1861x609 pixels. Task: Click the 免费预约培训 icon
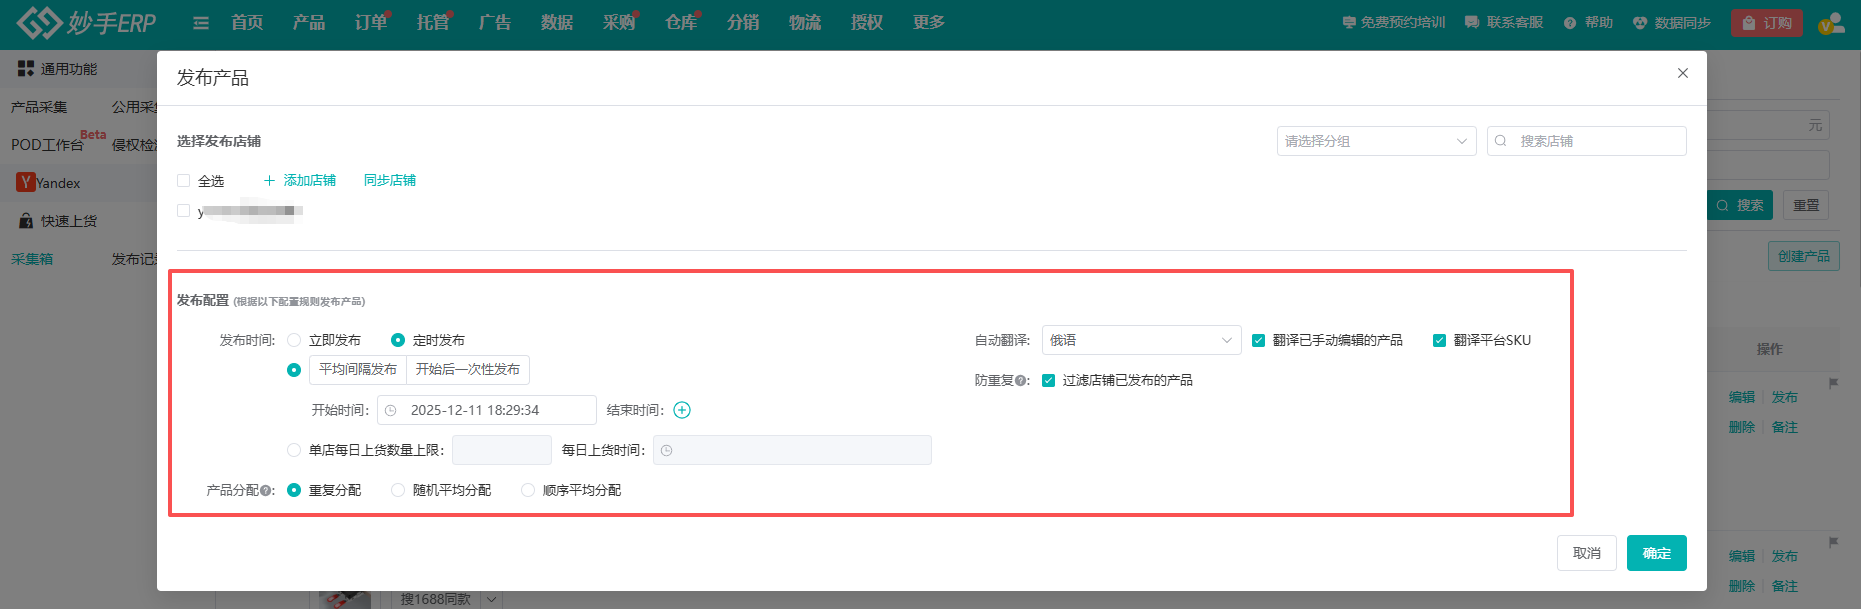tap(1349, 23)
